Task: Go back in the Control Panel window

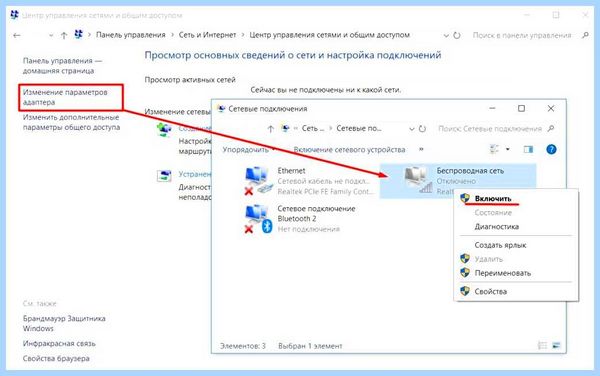Action: pos(16,35)
